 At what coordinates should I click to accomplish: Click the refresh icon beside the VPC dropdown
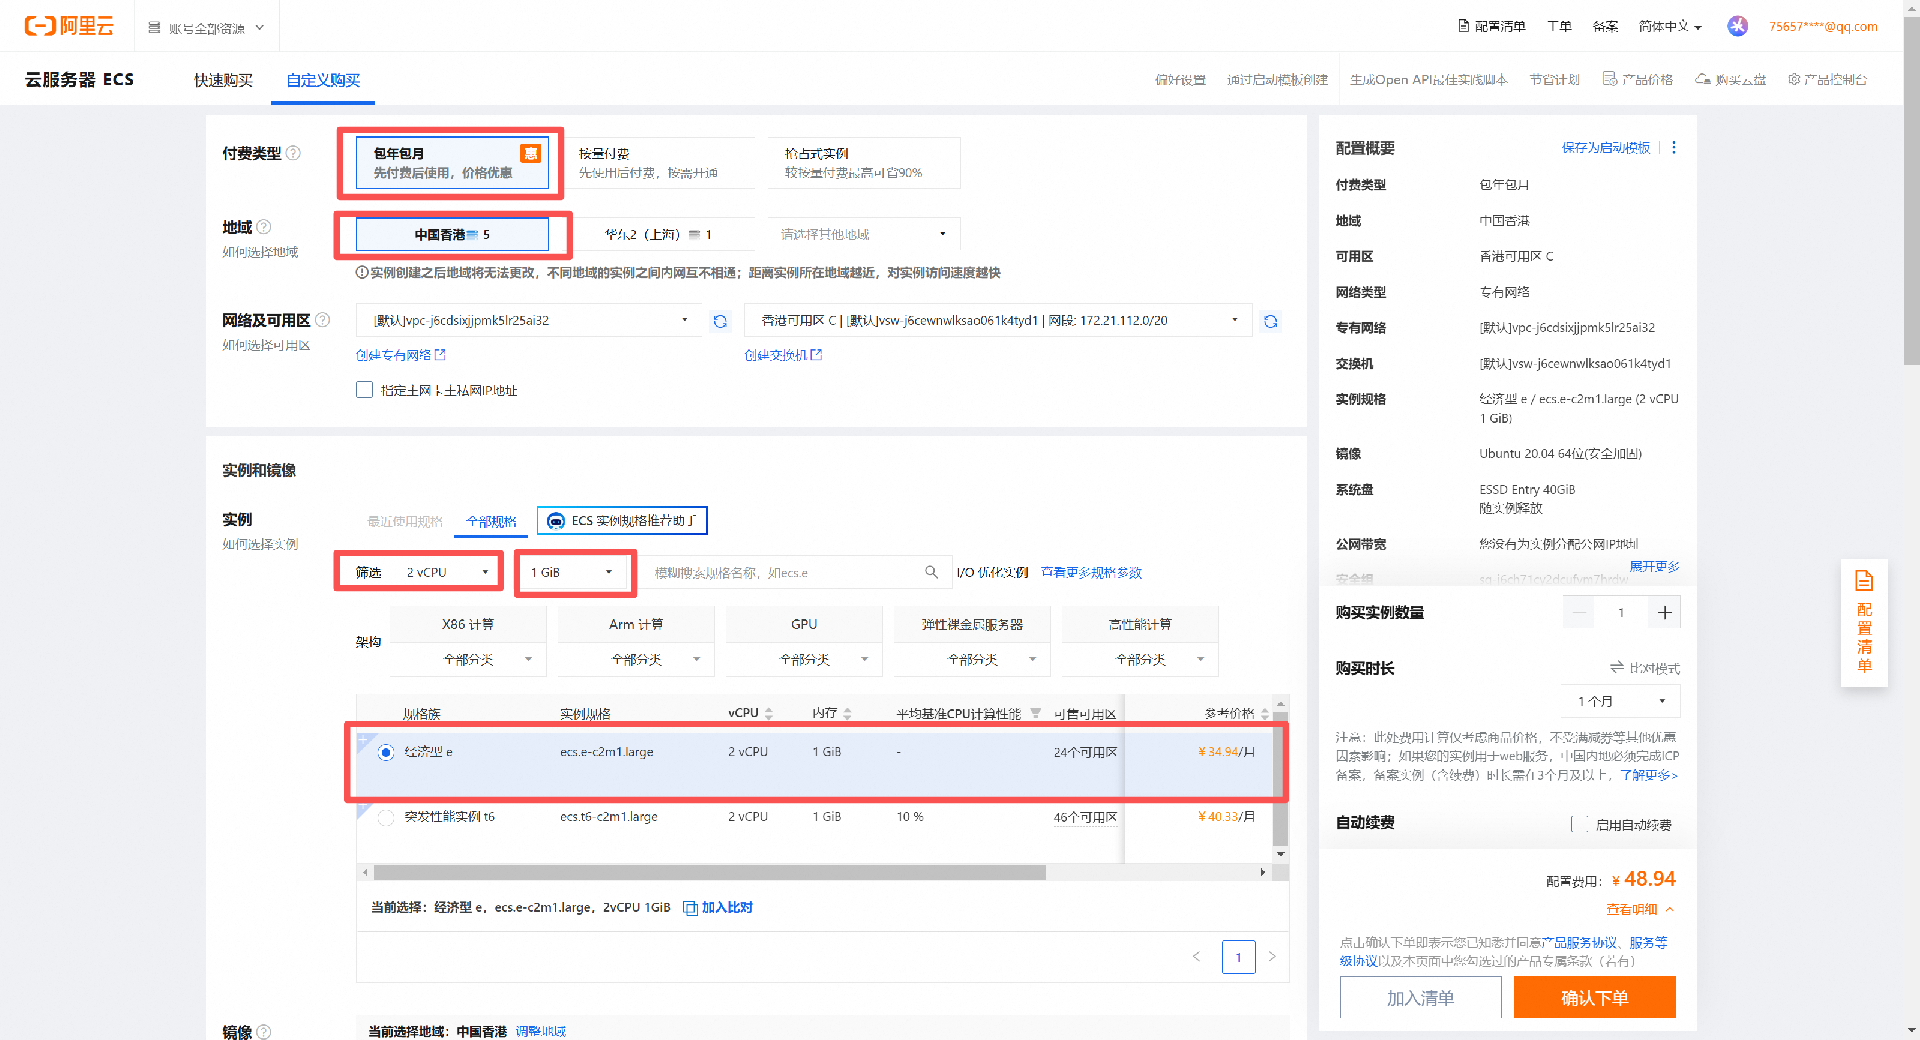point(719,321)
